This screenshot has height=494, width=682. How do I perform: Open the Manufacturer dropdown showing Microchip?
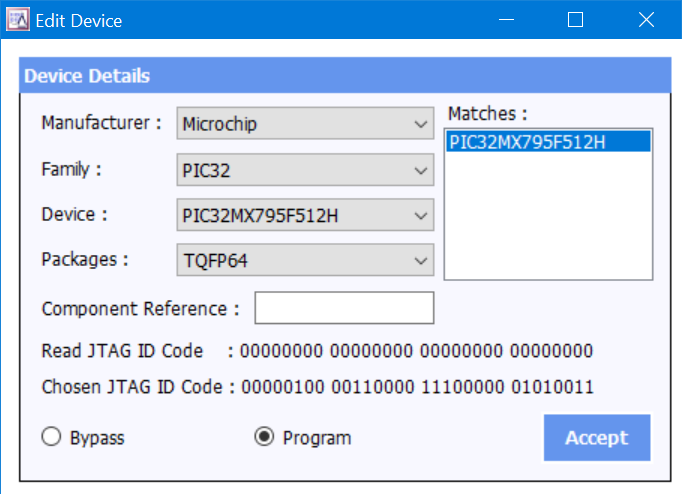pyautogui.click(x=305, y=125)
